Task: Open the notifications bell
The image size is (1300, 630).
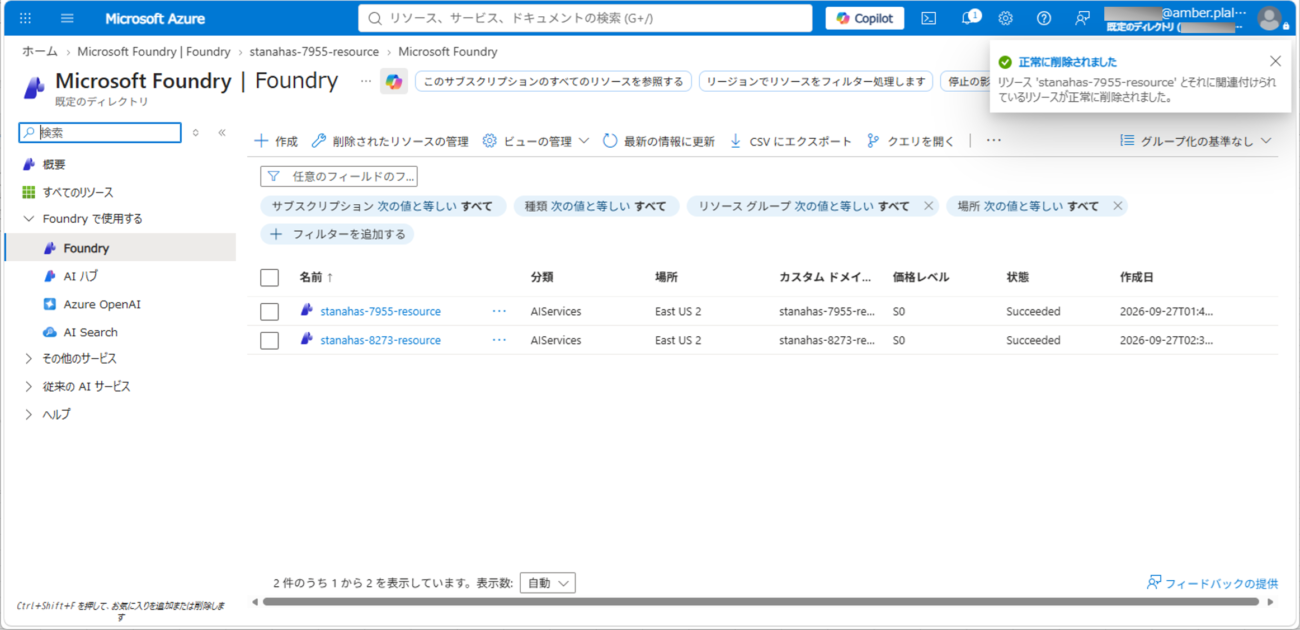Action: [x=968, y=18]
